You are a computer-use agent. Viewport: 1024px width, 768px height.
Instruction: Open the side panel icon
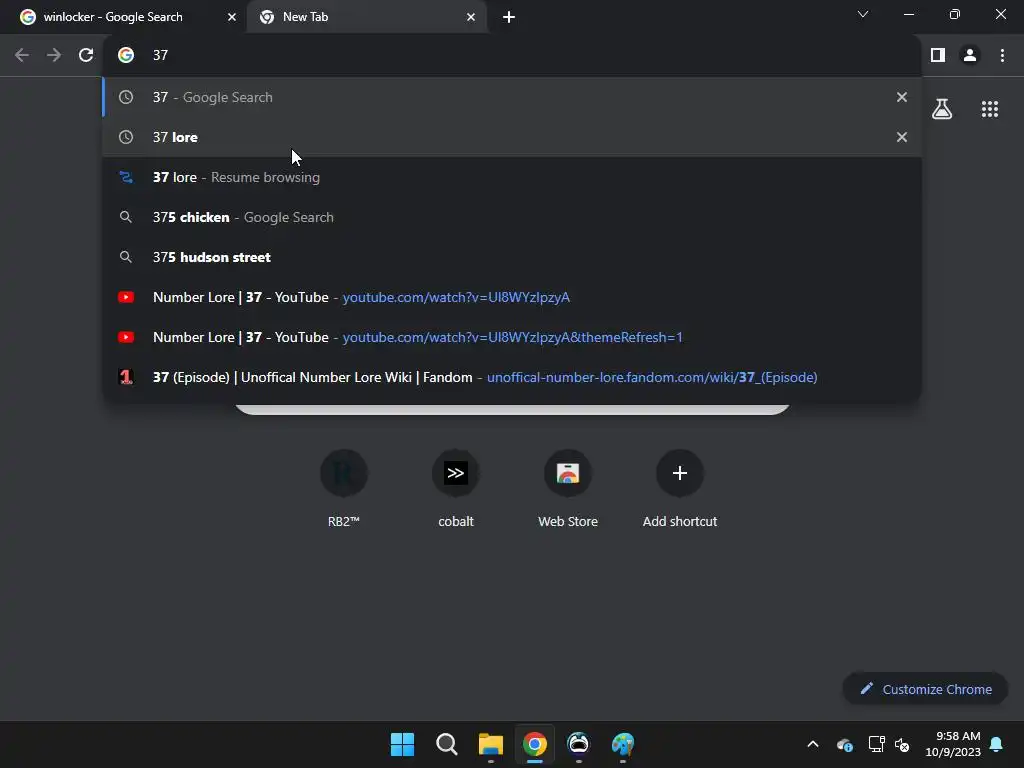click(938, 55)
